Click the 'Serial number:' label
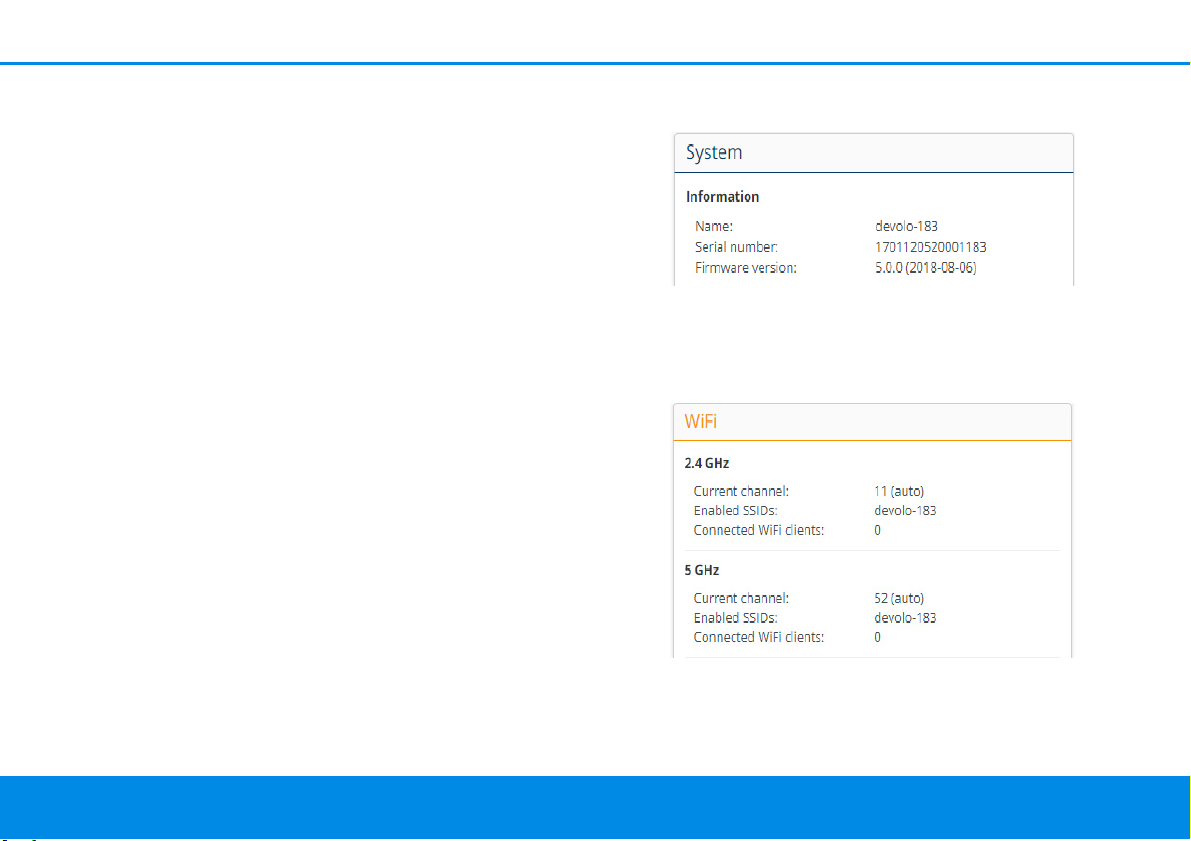Screen dimensions: 1191x841 [736, 247]
